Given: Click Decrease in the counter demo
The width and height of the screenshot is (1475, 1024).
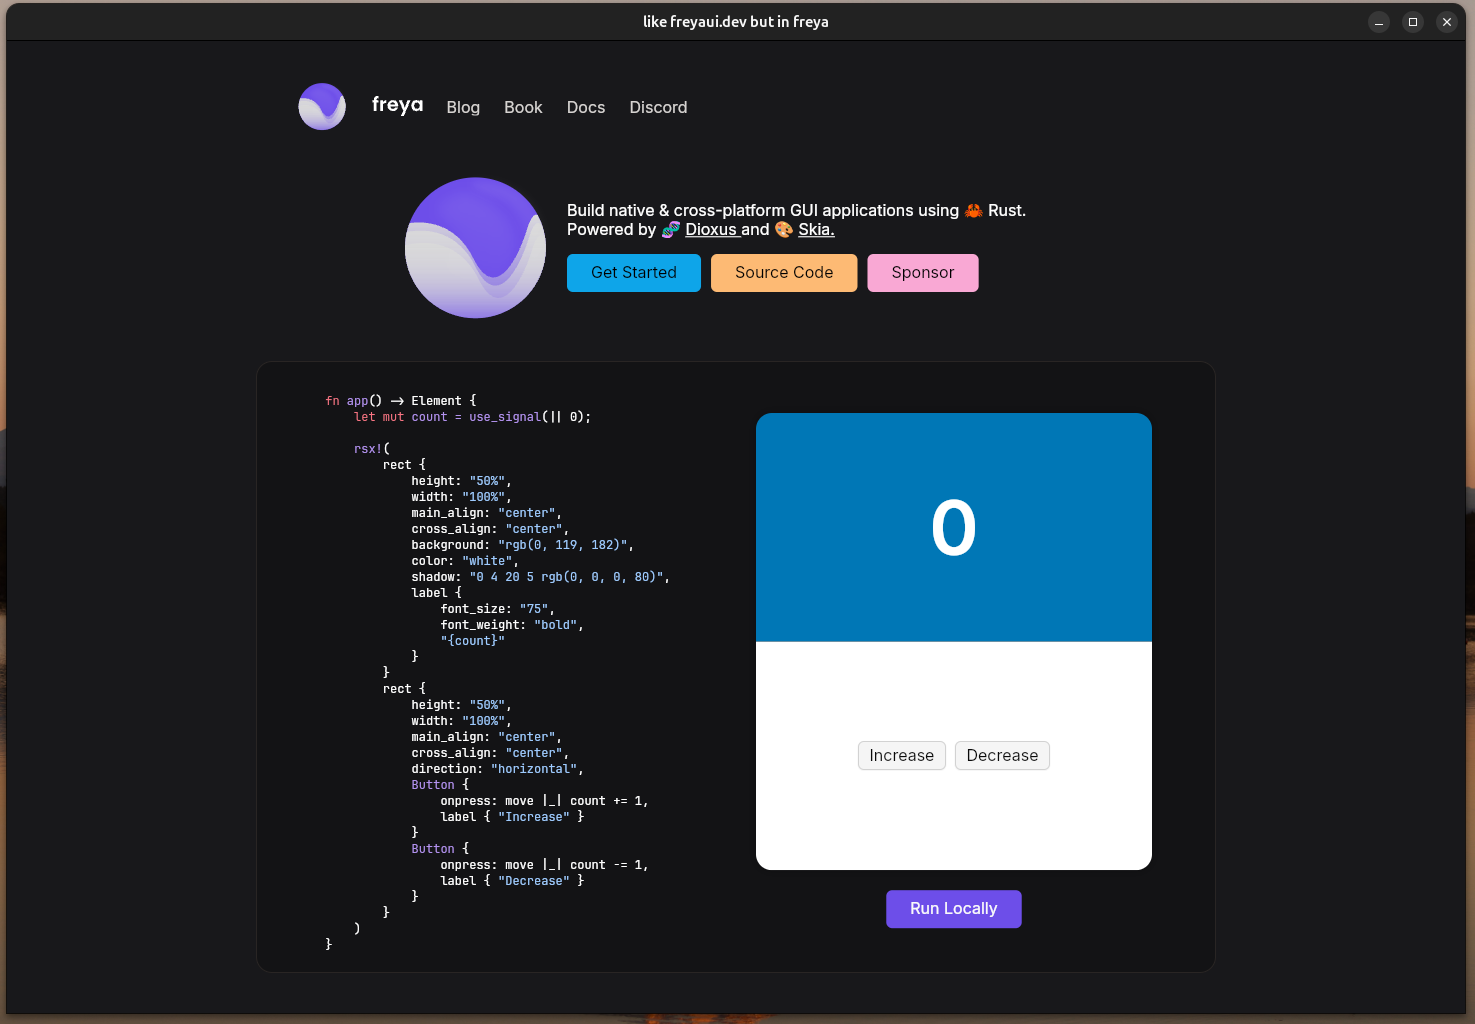Looking at the screenshot, I should [1001, 755].
